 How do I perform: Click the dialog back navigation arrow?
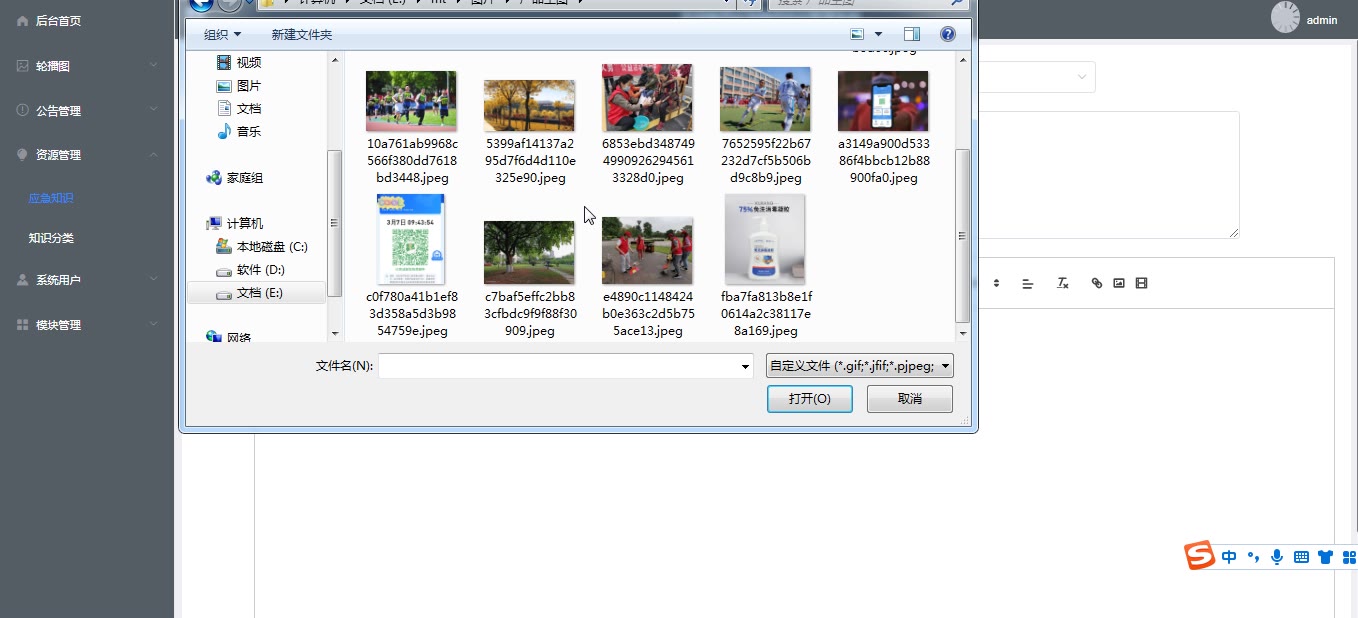(x=201, y=4)
